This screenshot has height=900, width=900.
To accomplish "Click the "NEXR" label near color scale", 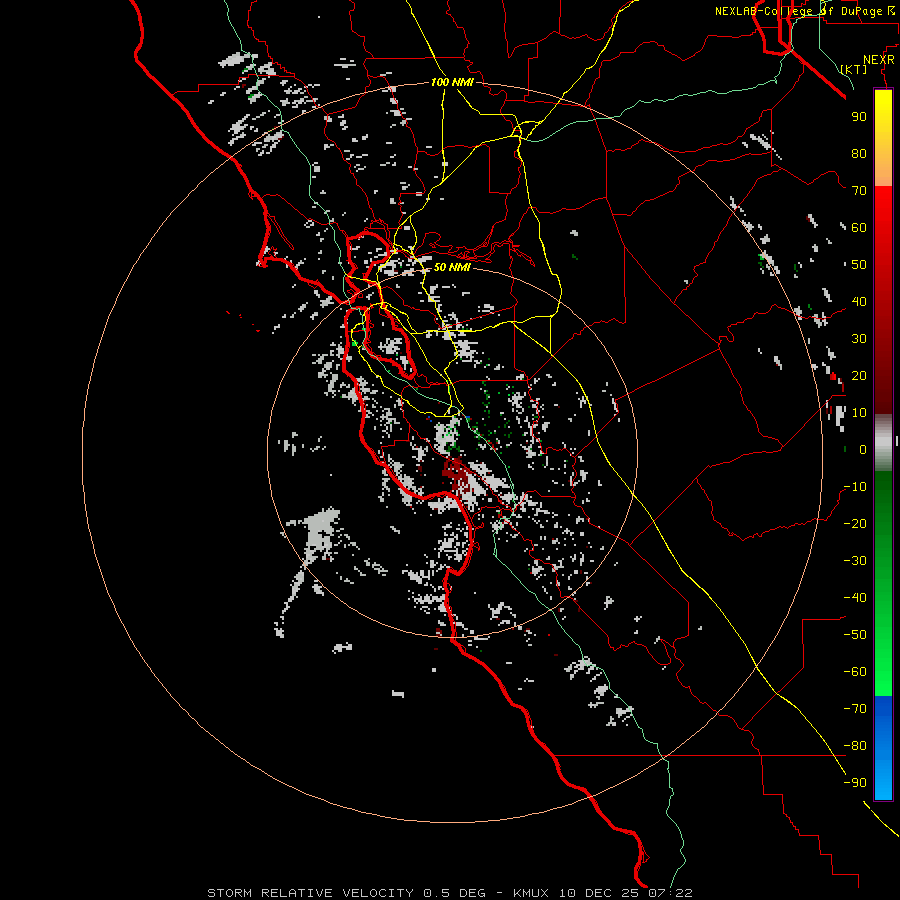I will point(879,60).
